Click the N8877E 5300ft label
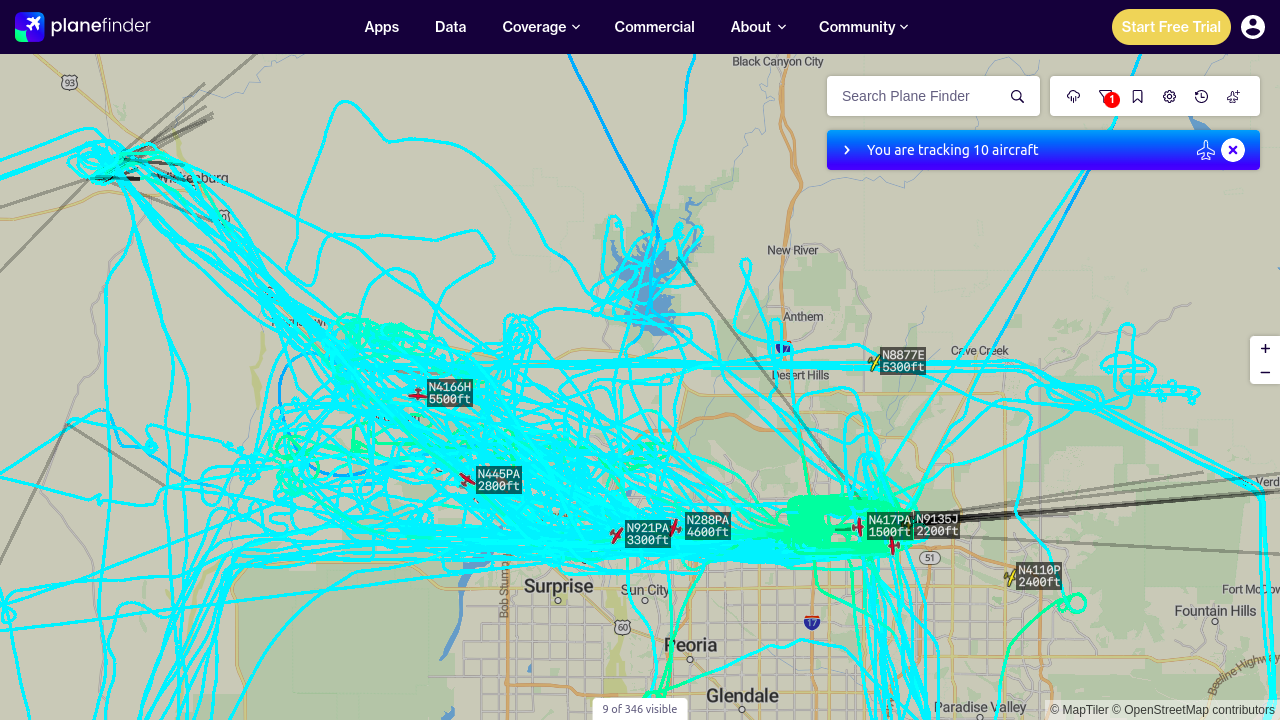Image resolution: width=1280 pixels, height=720 pixels. pos(903,361)
